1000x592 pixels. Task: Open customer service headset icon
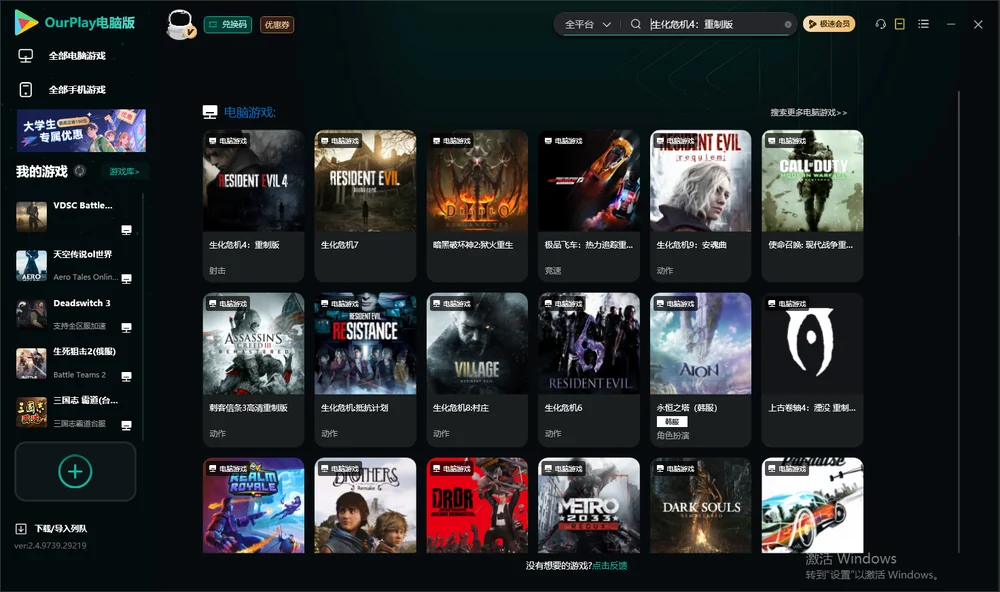click(x=881, y=24)
